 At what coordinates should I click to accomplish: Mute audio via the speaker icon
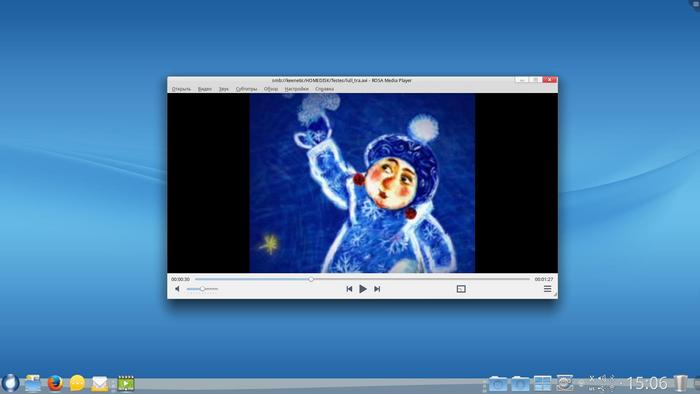pos(177,289)
